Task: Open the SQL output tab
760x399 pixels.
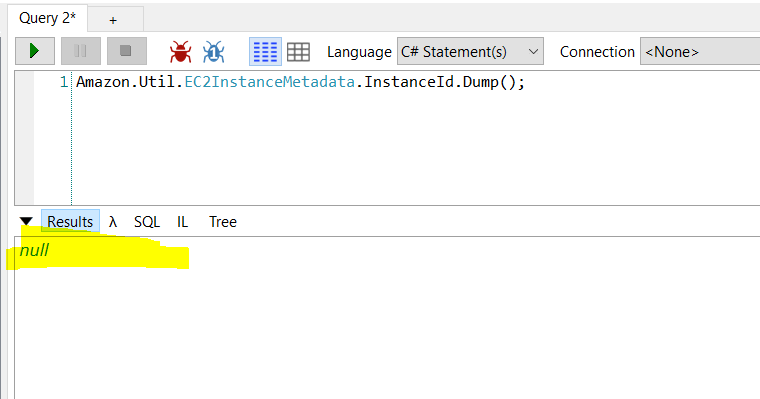Action: [x=147, y=222]
